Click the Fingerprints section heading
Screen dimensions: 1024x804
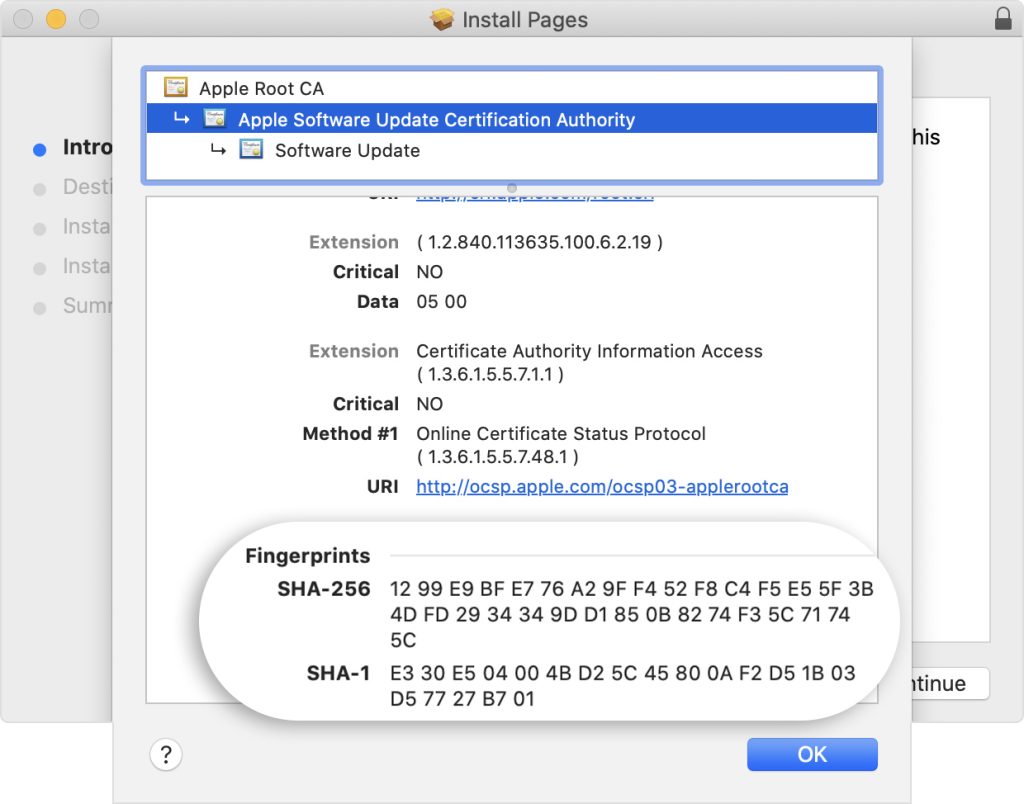click(x=308, y=556)
